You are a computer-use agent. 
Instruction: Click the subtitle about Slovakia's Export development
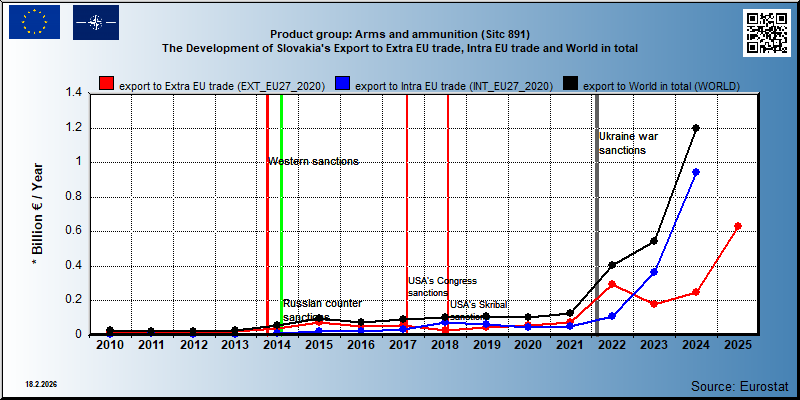click(400, 49)
